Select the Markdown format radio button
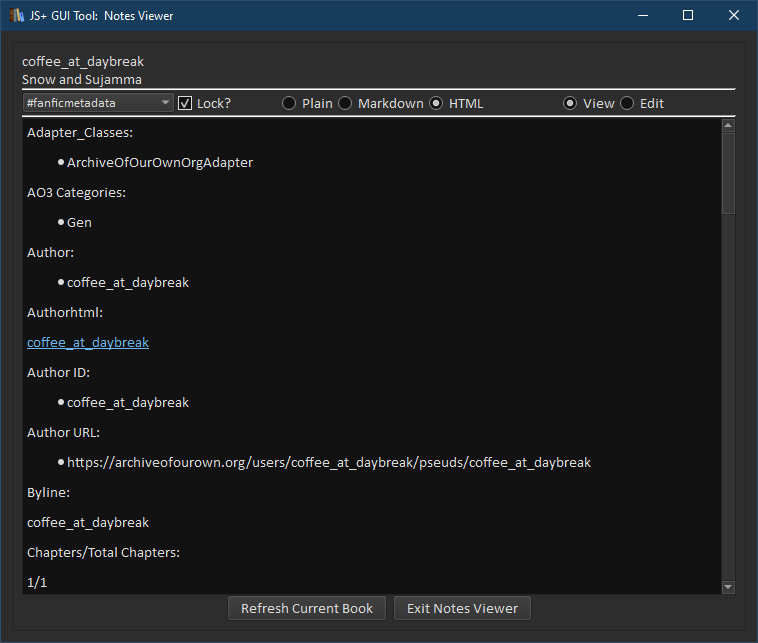 tap(345, 103)
